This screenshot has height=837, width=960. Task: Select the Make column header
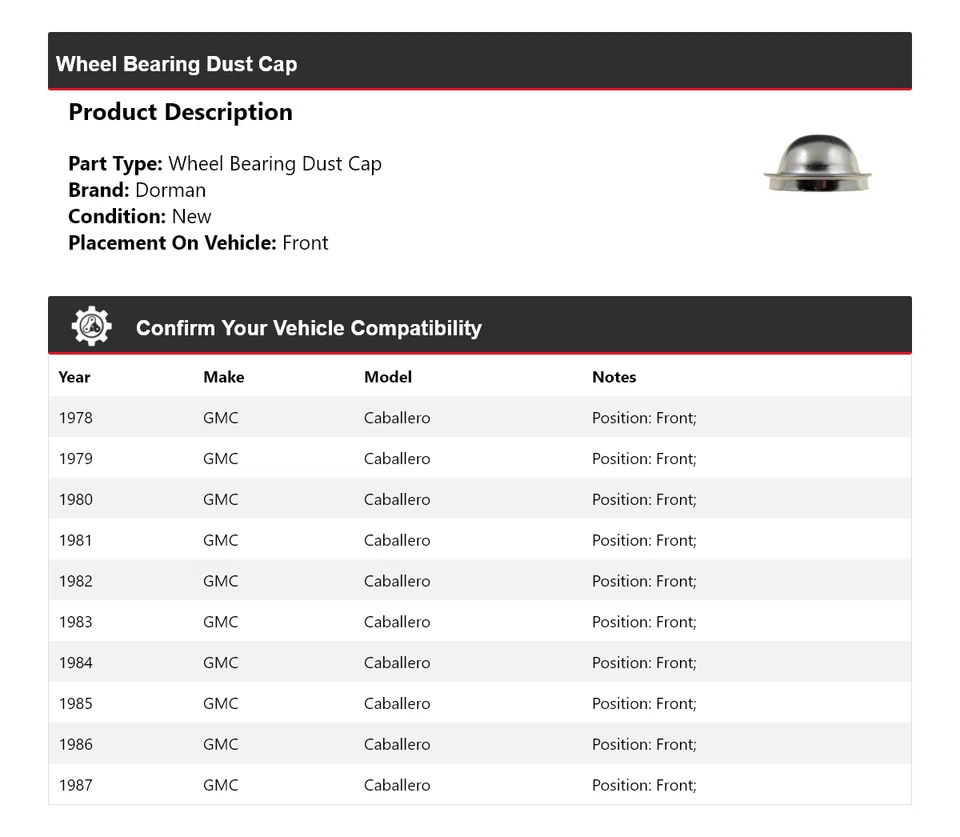[223, 377]
